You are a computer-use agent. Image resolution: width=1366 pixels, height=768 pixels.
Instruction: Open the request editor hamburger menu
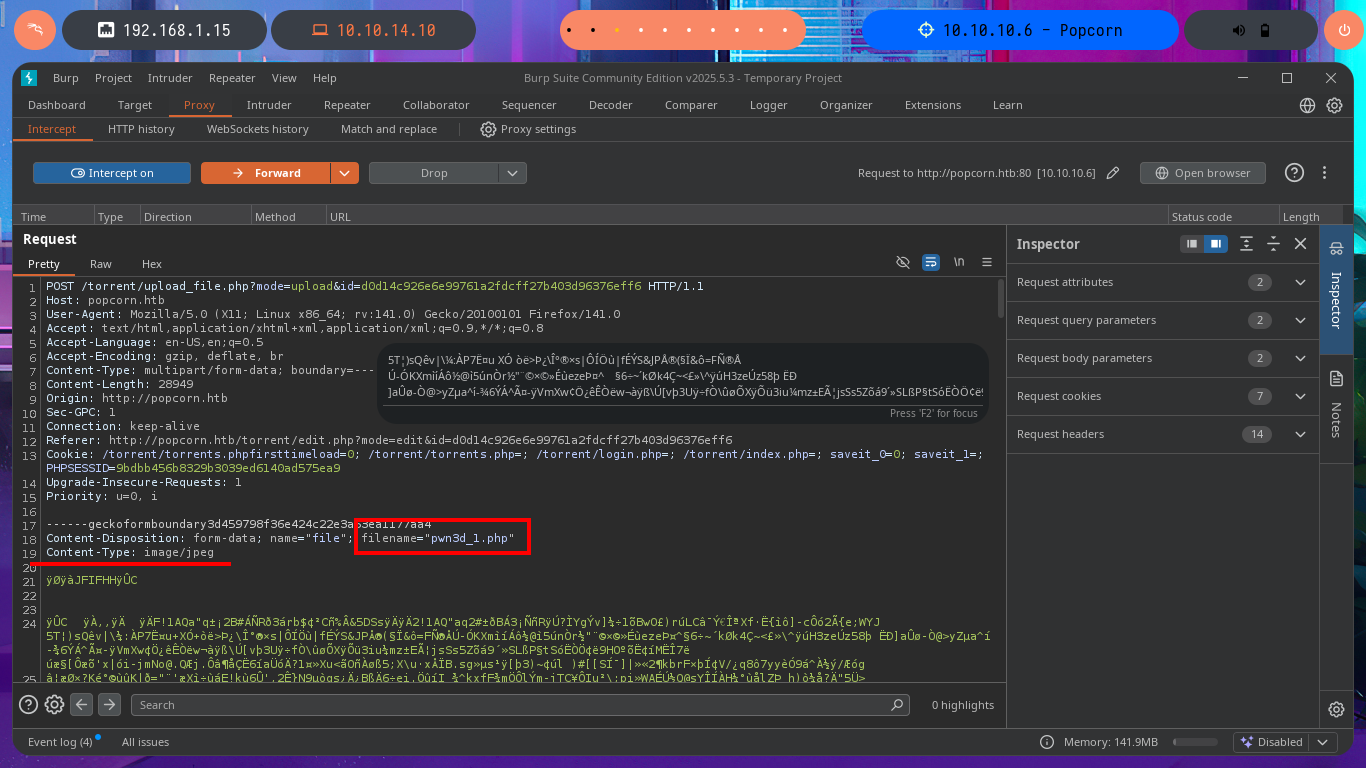(987, 262)
